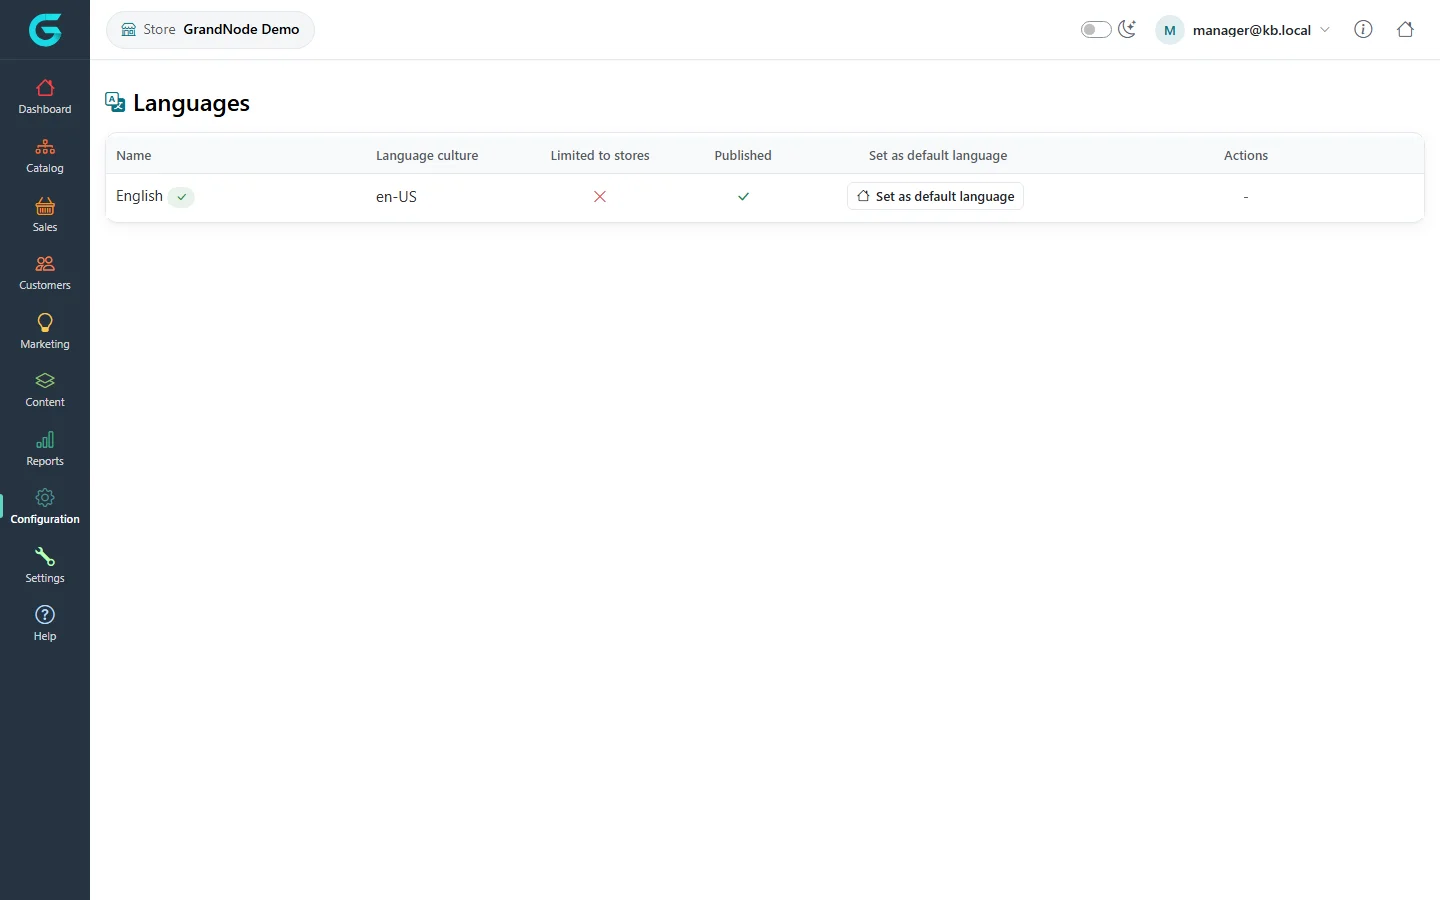Open the Dashboard sidebar section
Screen dimensions: 1440x900
[x=45, y=97]
